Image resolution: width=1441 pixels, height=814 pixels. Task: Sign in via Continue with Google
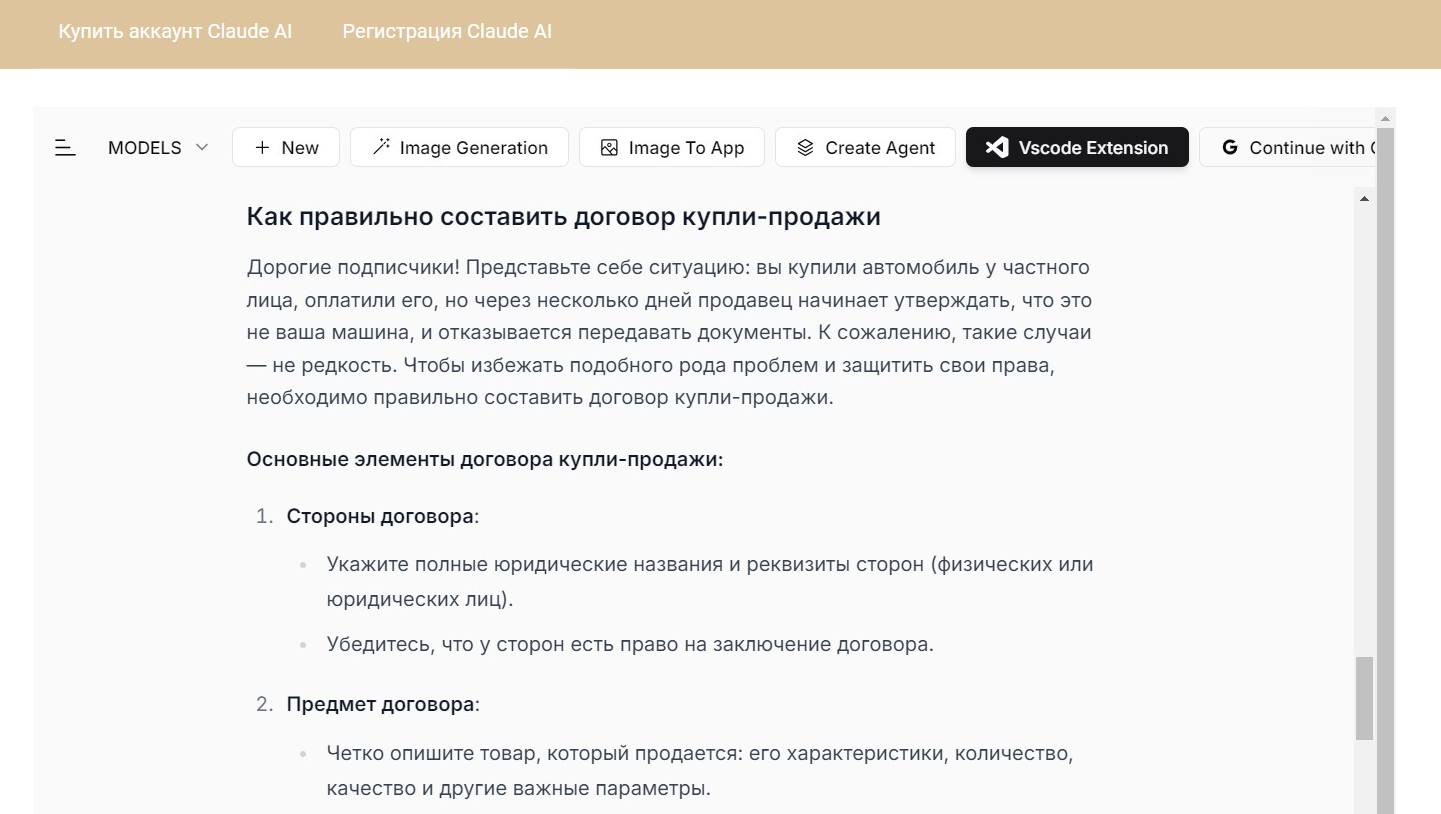tap(1300, 148)
